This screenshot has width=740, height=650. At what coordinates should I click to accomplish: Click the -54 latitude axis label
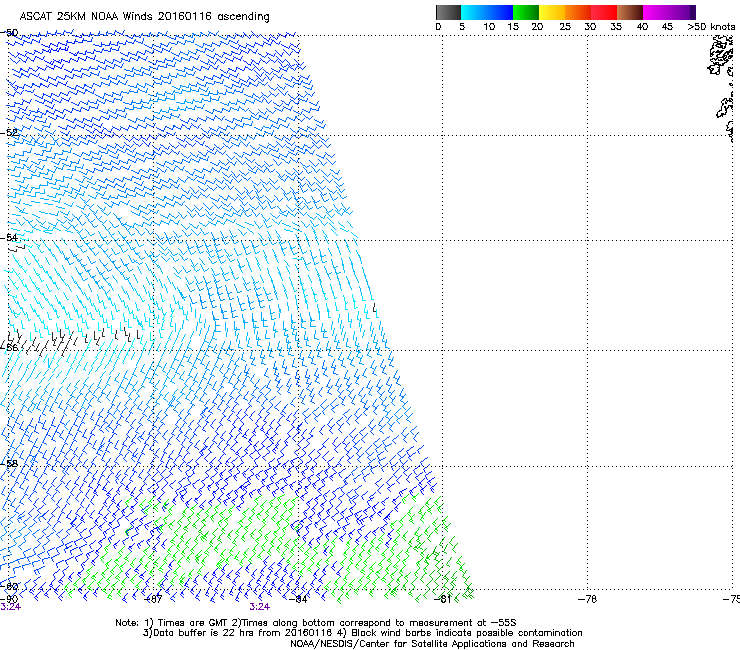[x=9, y=237]
